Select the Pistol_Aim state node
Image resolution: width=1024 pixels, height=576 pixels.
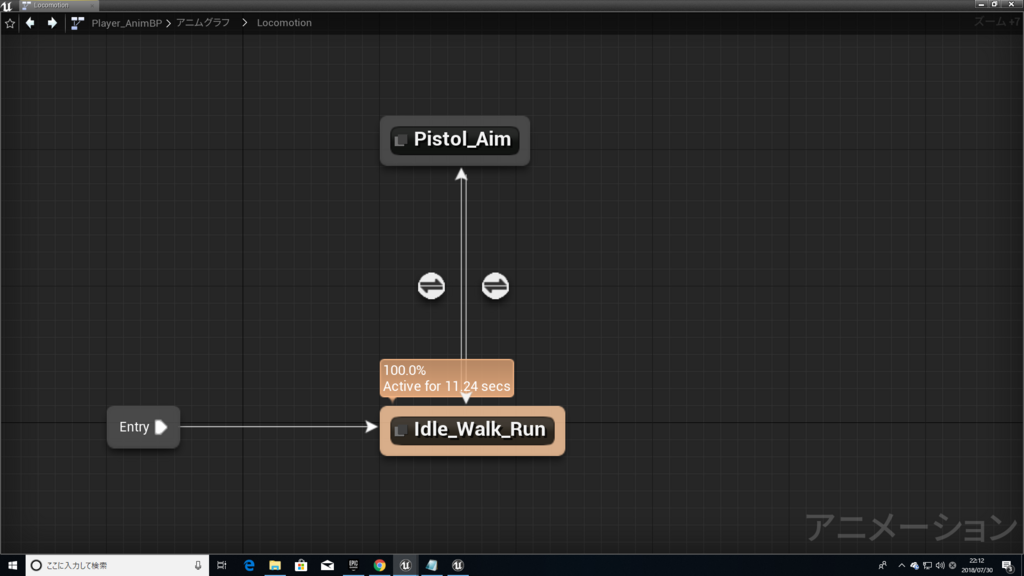pos(455,140)
